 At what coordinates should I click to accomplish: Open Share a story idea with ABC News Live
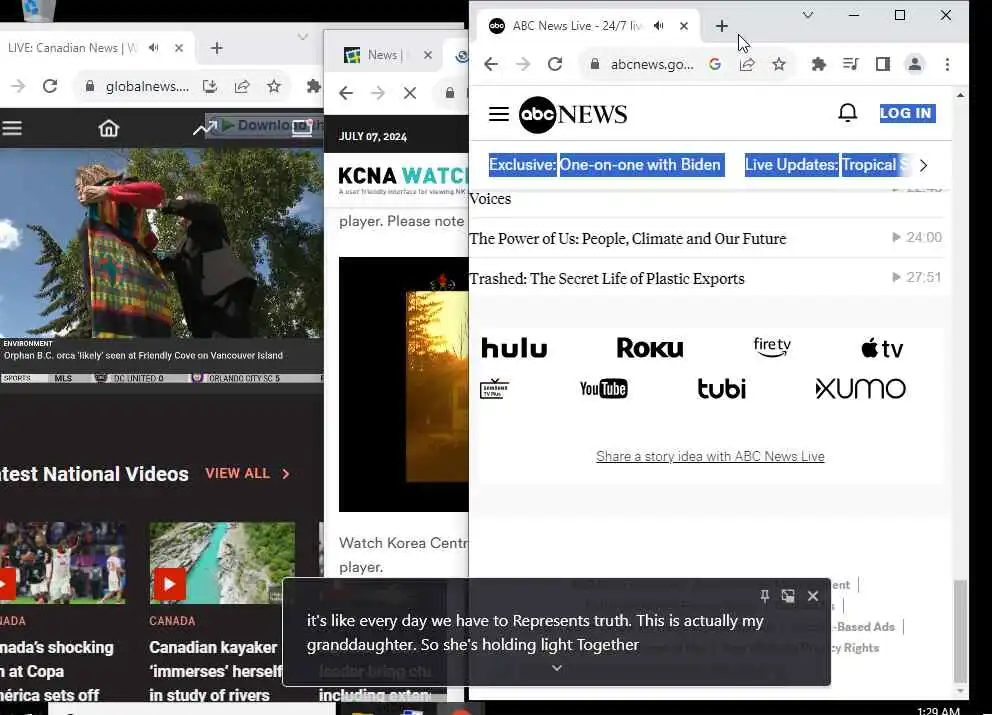(710, 456)
